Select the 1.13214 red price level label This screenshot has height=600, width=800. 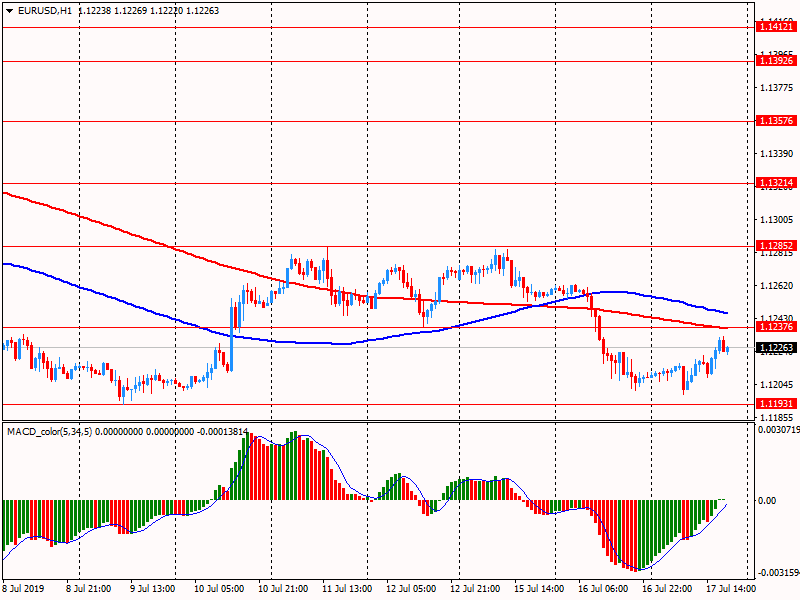pos(777,183)
